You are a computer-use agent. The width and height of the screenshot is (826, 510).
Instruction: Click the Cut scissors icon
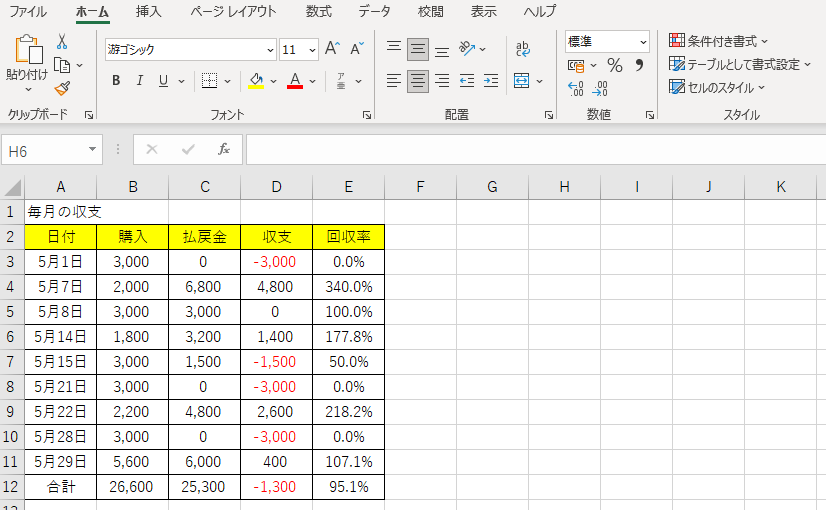[x=62, y=42]
